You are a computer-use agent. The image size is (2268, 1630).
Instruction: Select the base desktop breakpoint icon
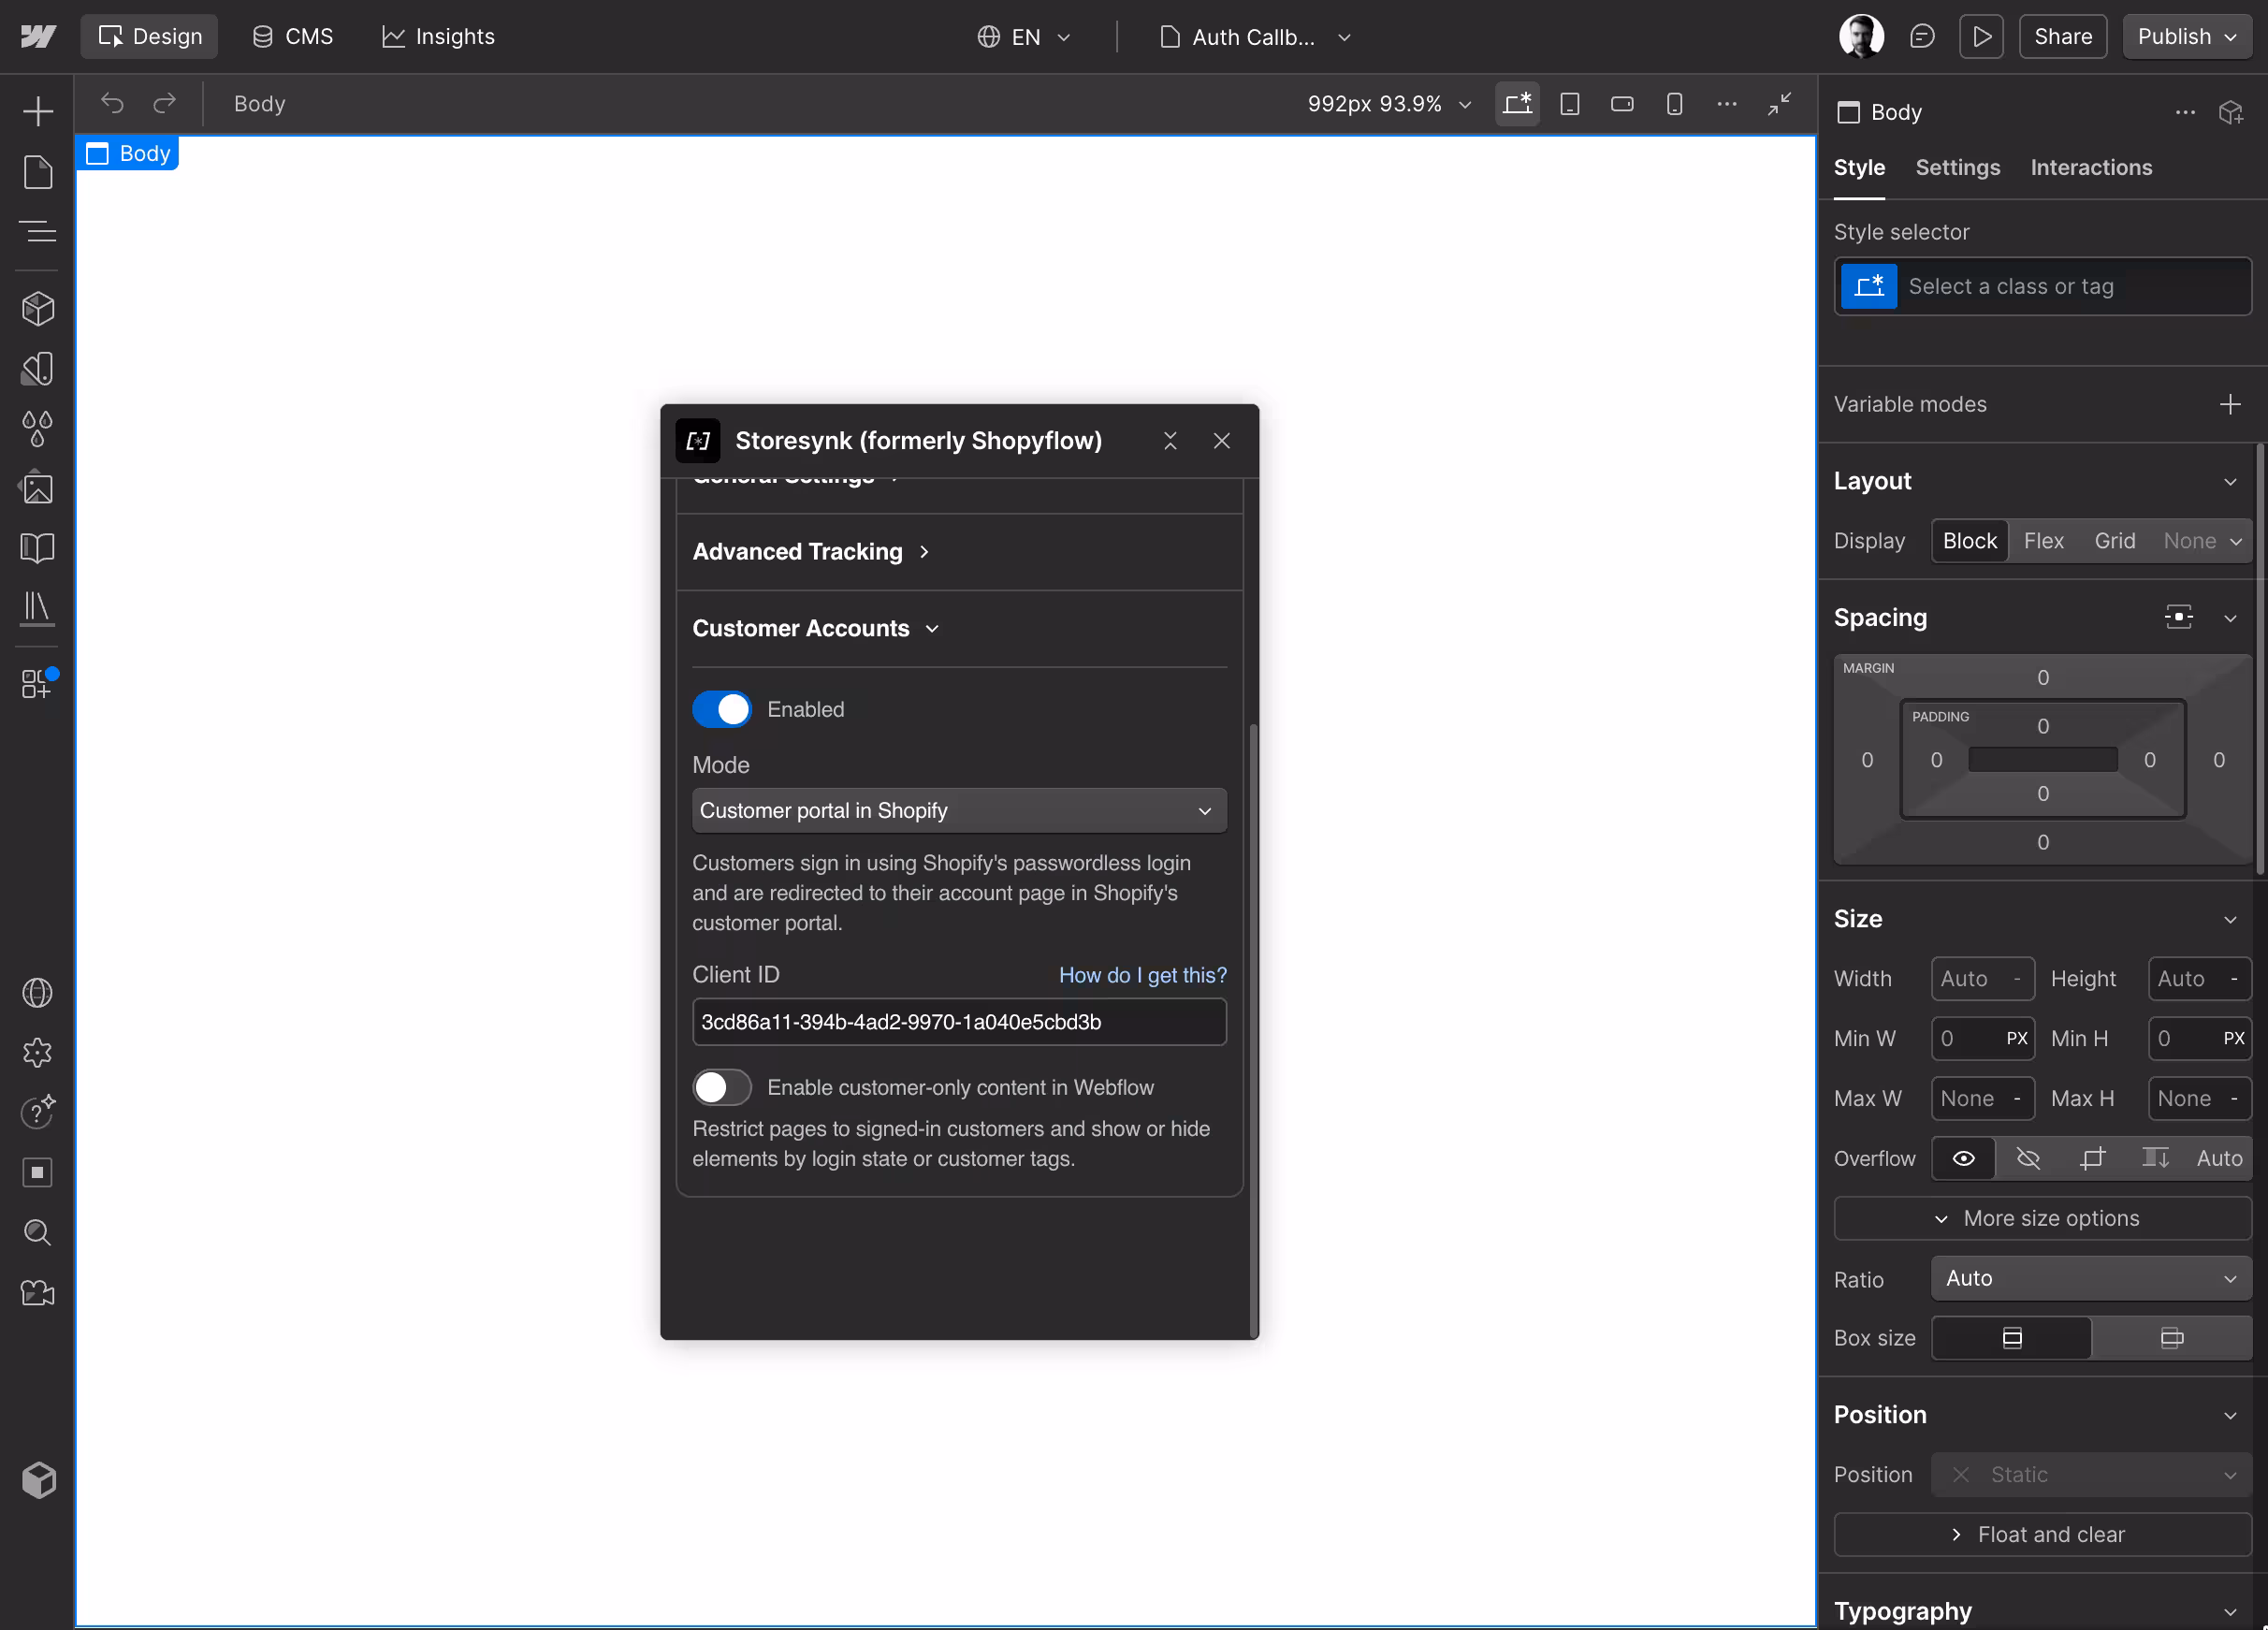click(x=1517, y=104)
